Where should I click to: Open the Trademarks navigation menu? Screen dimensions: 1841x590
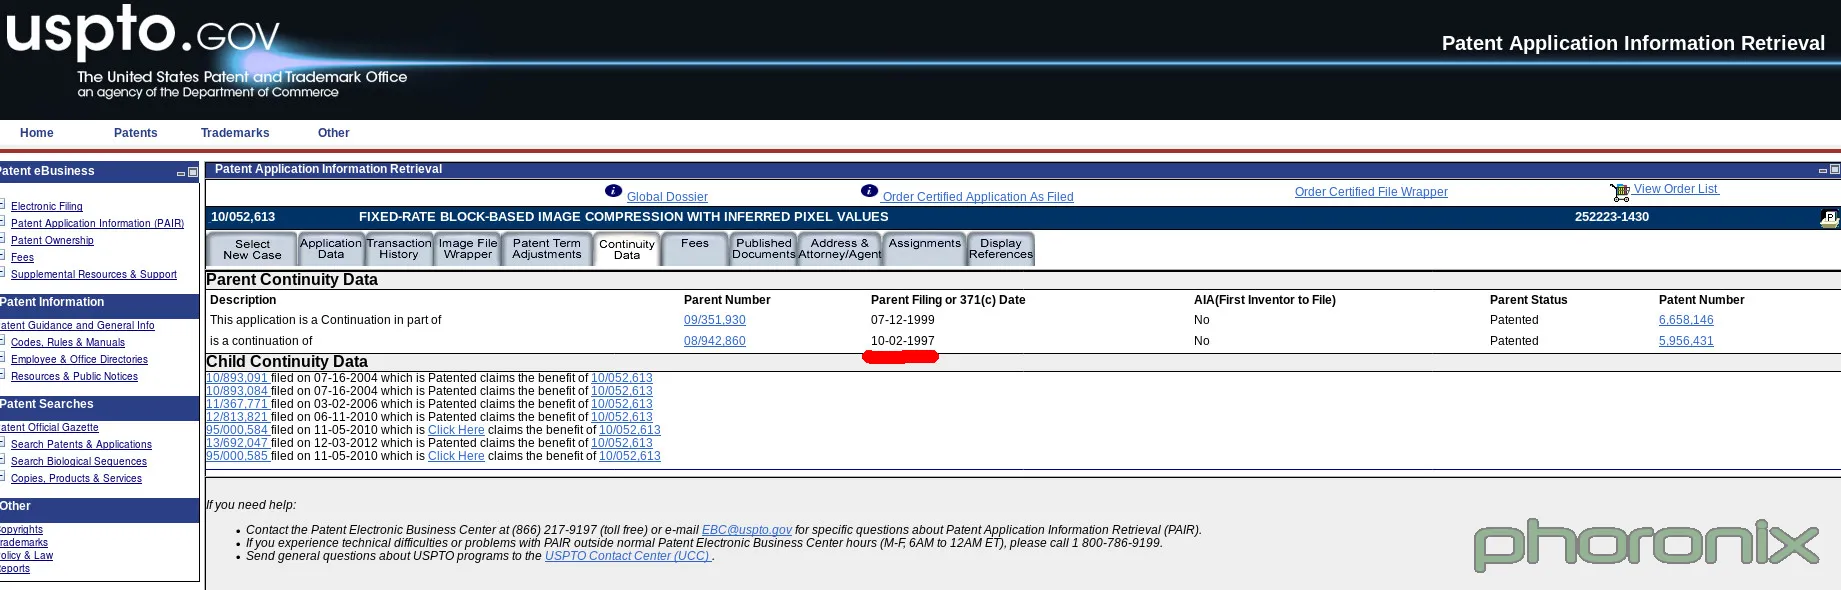[235, 133]
